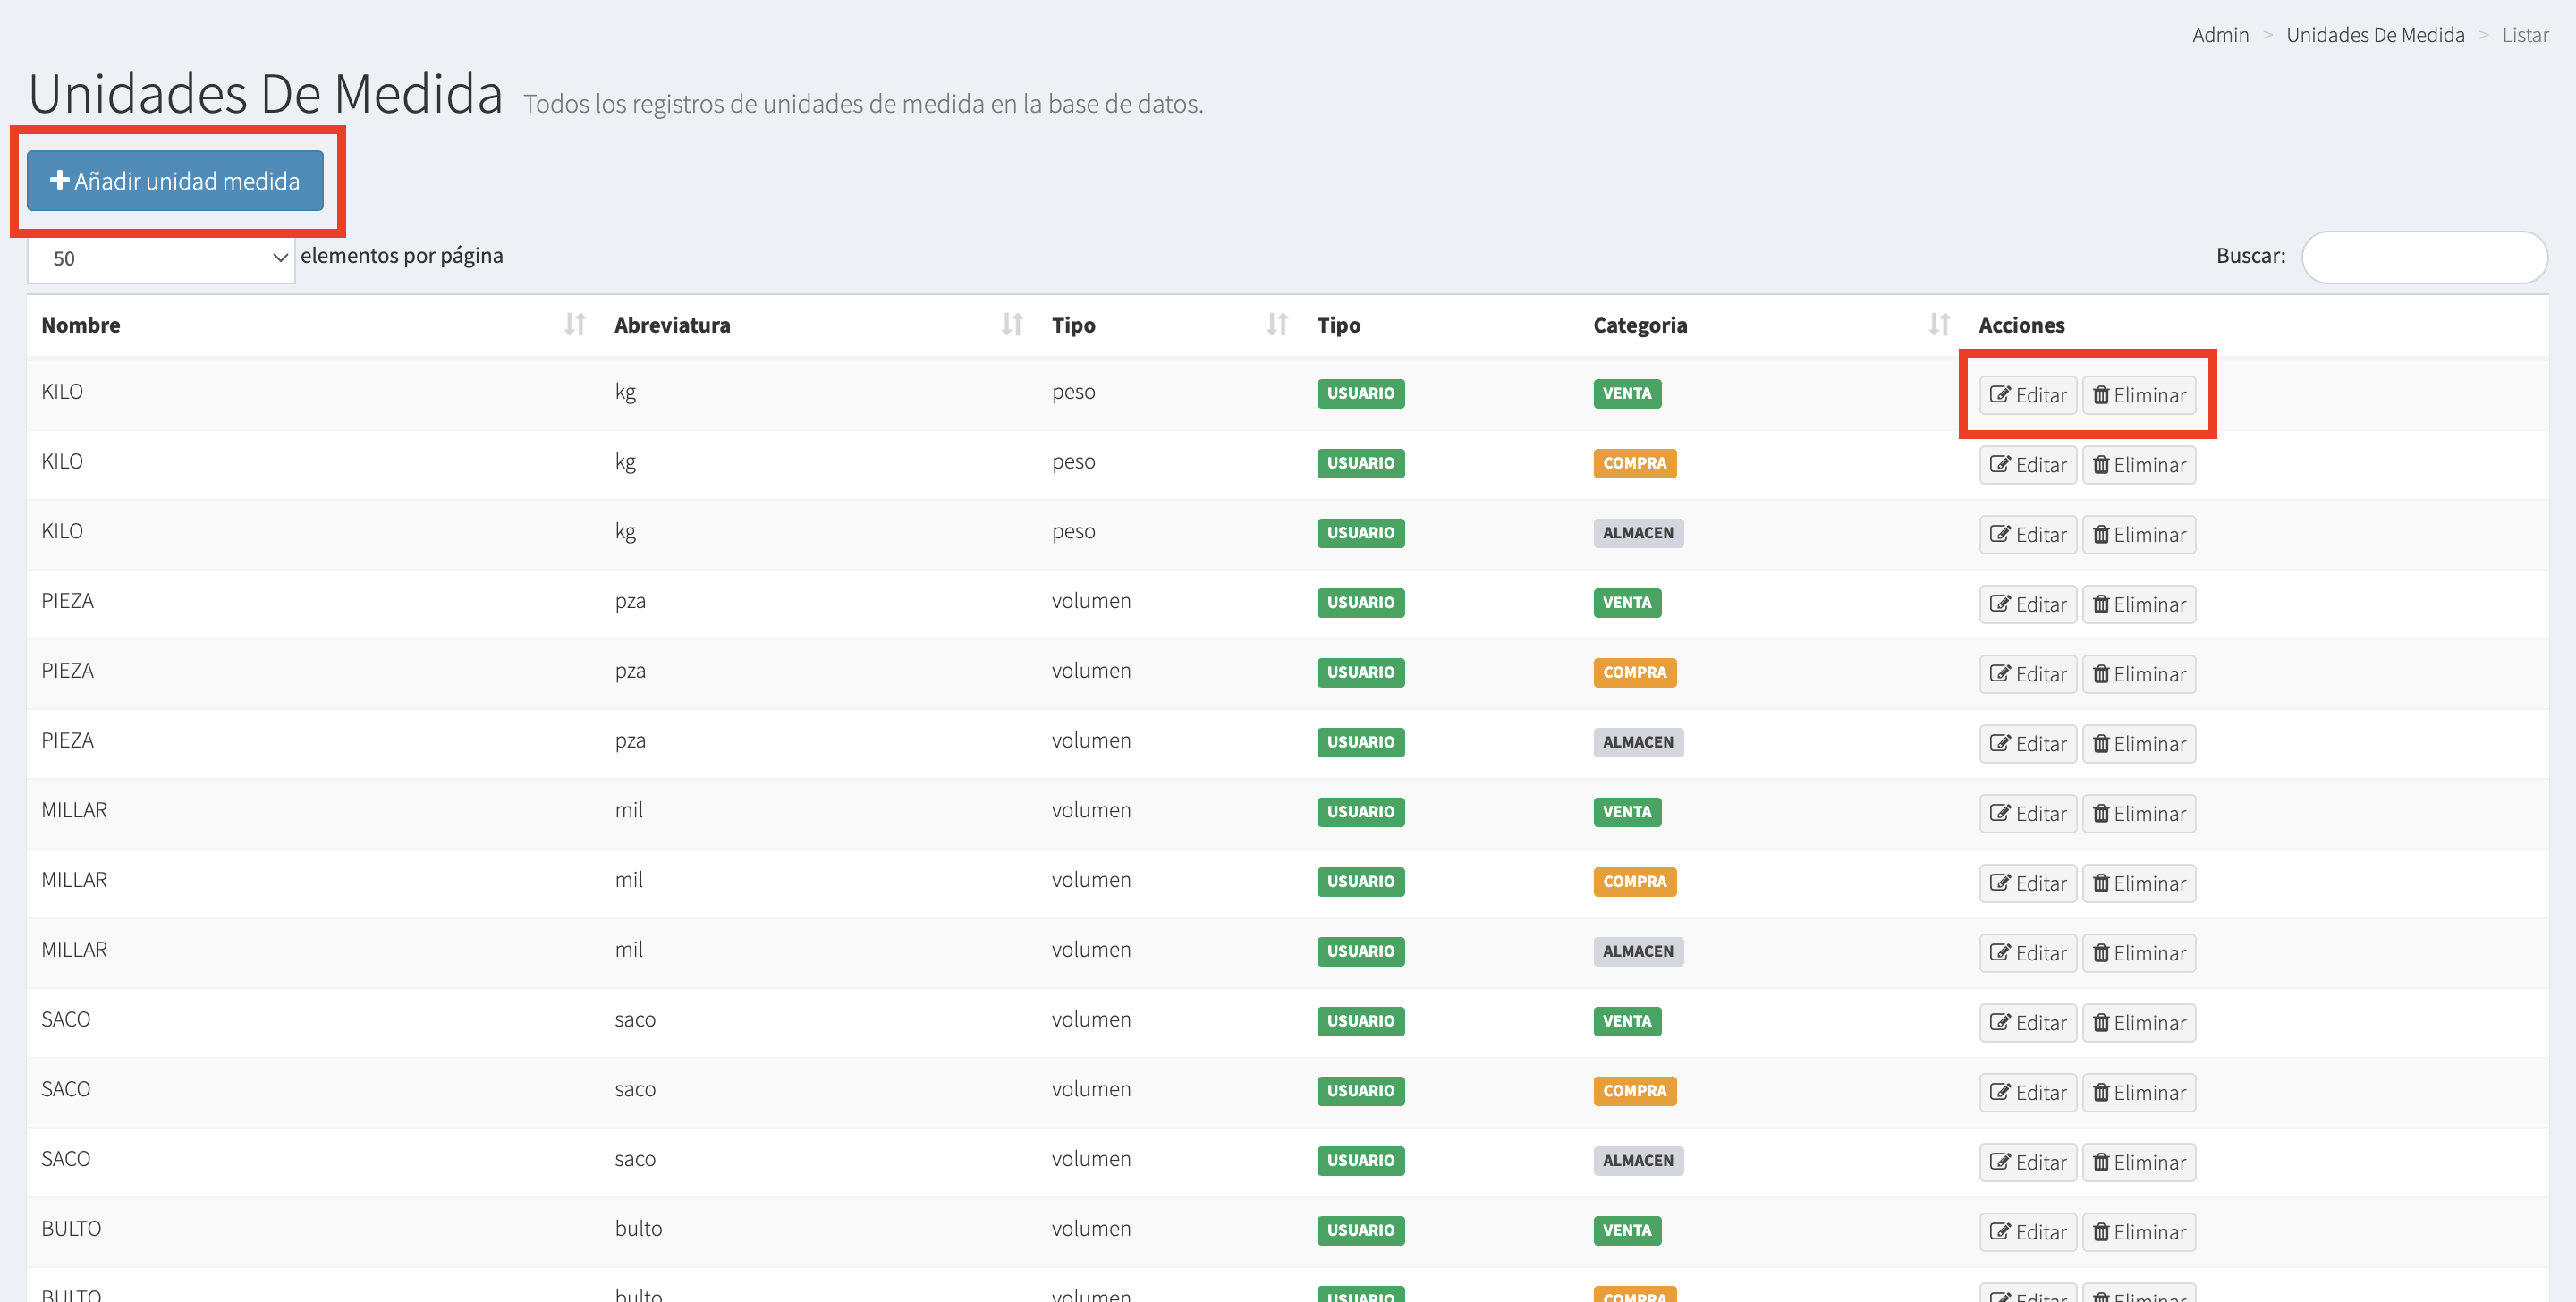
Task: Click the Admin breadcrumb link
Action: coord(2219,35)
